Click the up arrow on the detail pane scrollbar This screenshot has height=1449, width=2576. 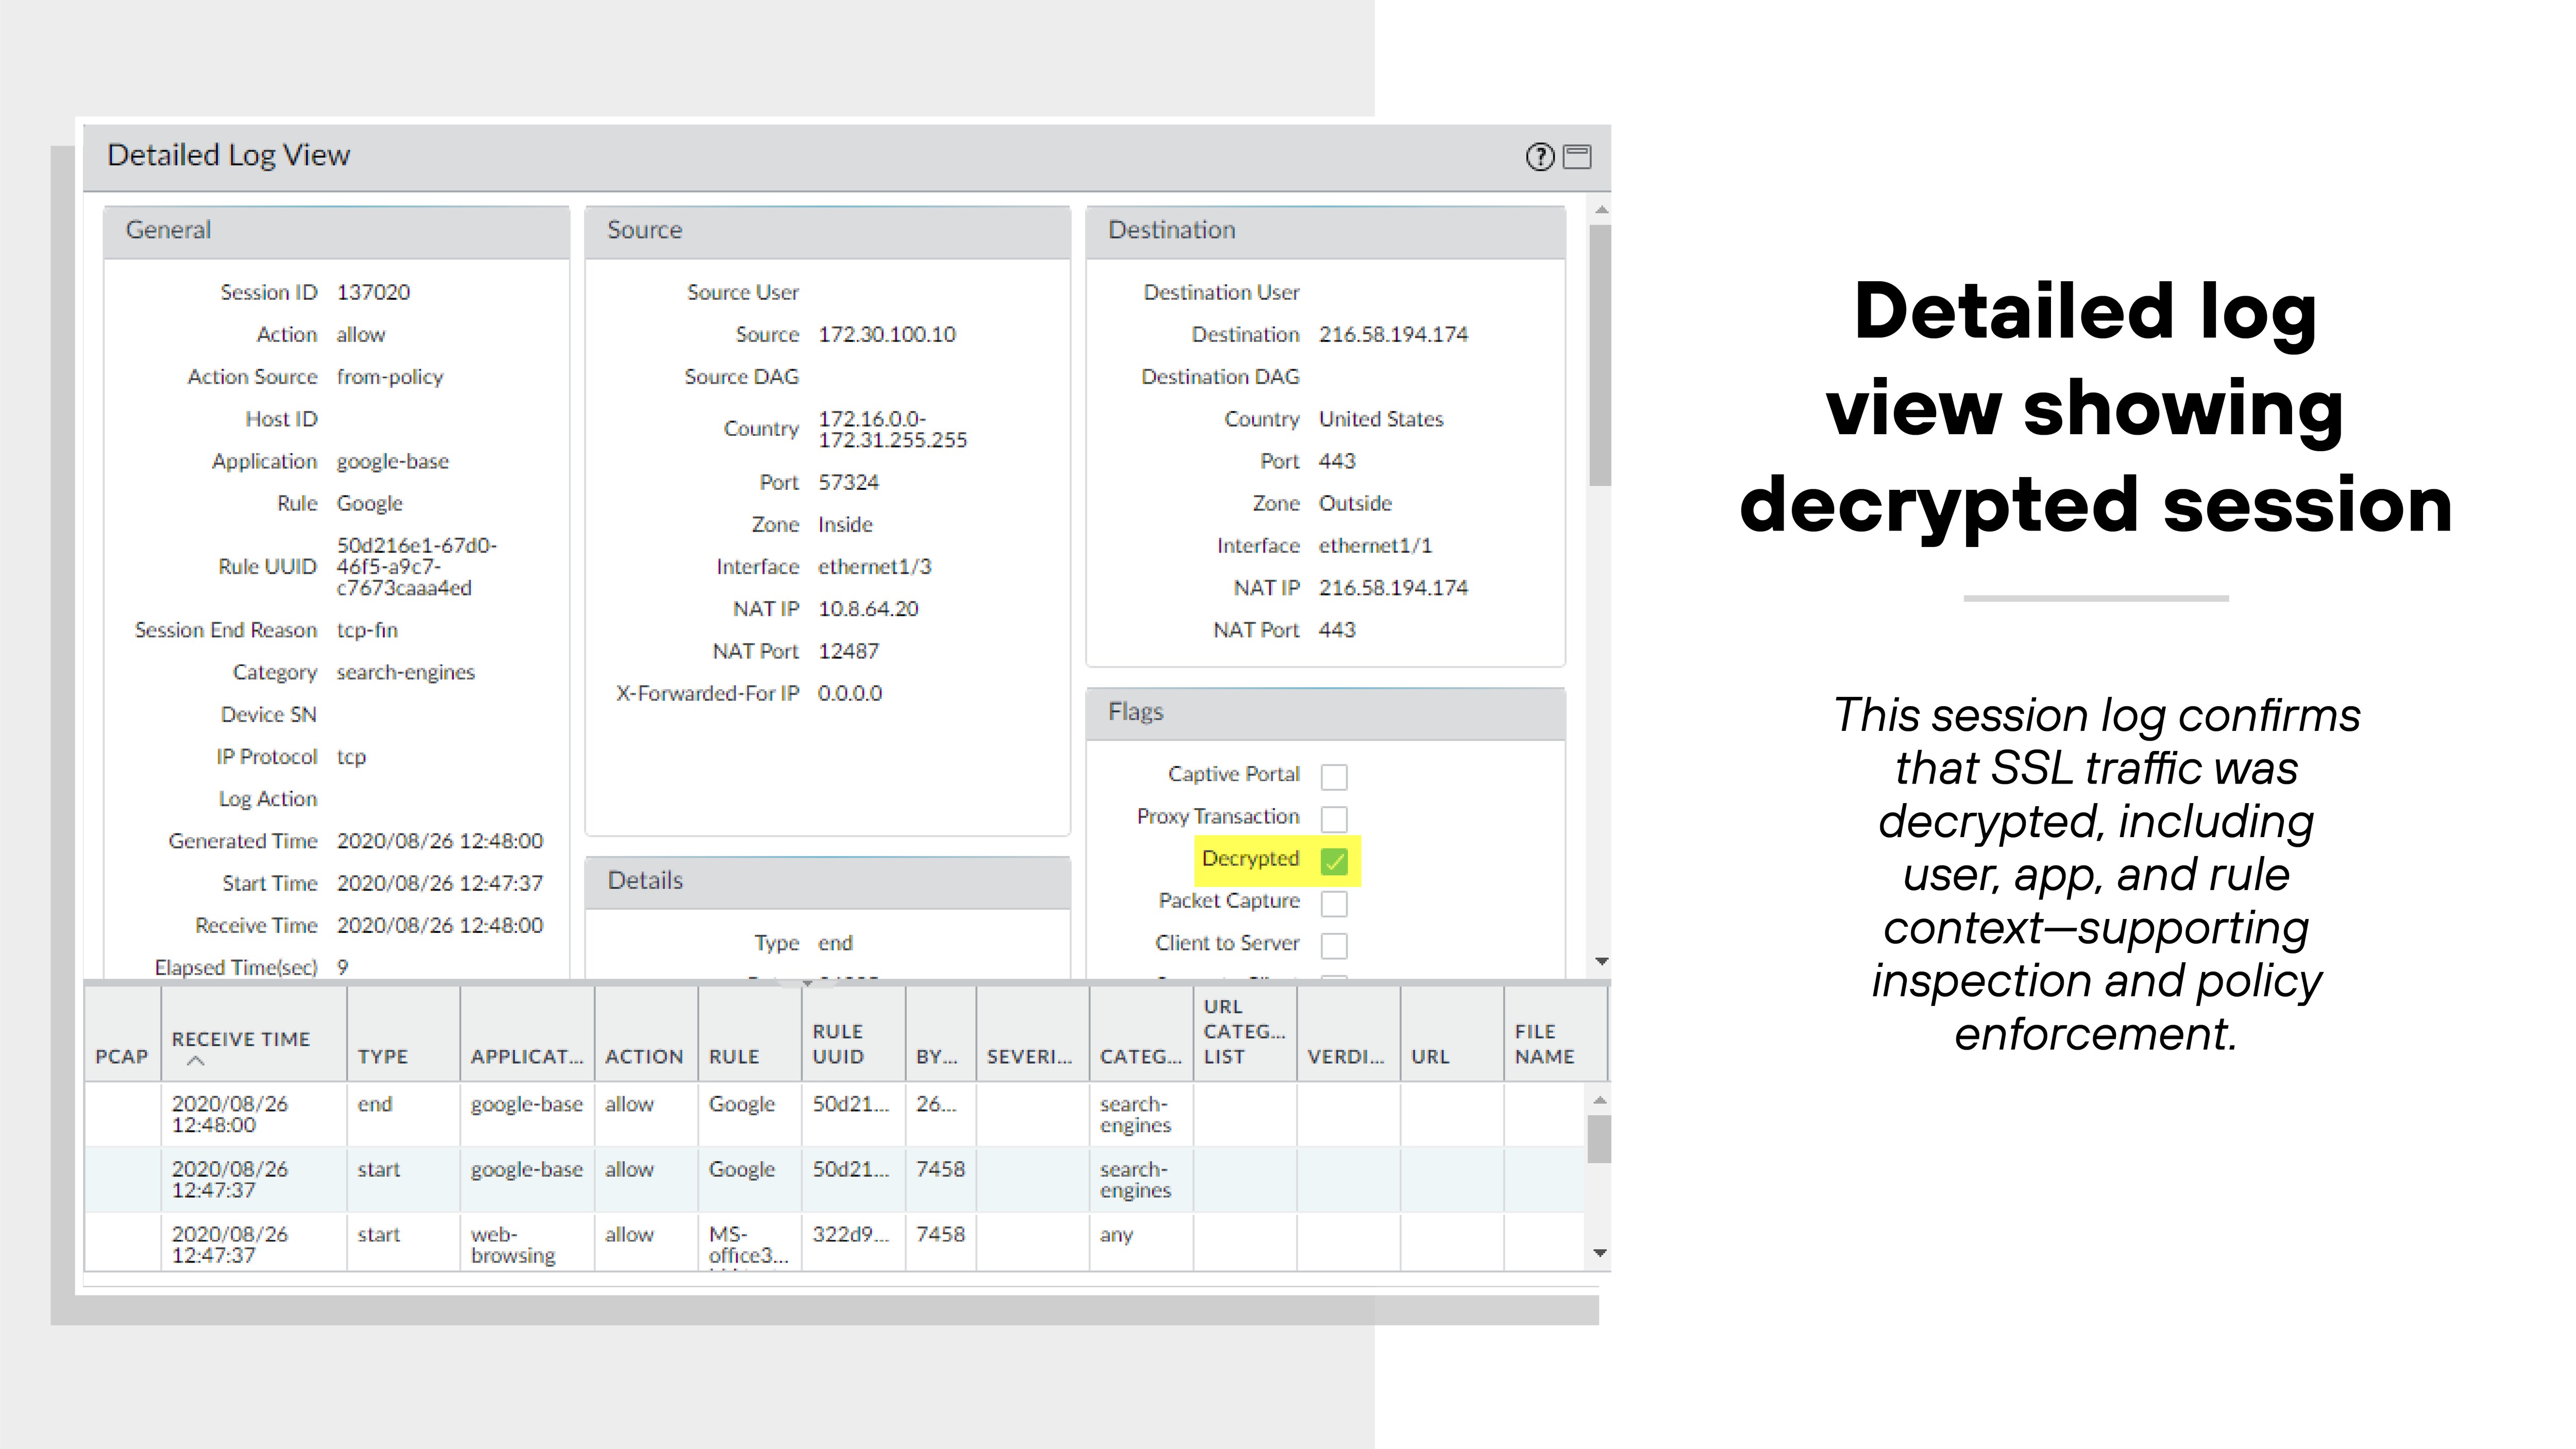[x=1602, y=209]
